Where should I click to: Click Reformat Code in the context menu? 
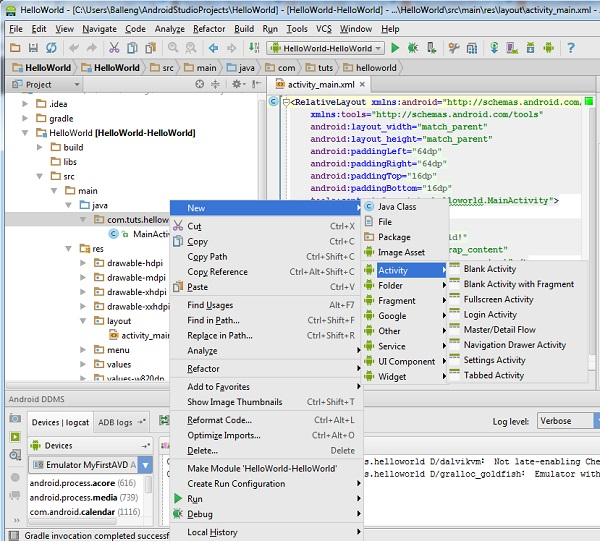[219, 420]
